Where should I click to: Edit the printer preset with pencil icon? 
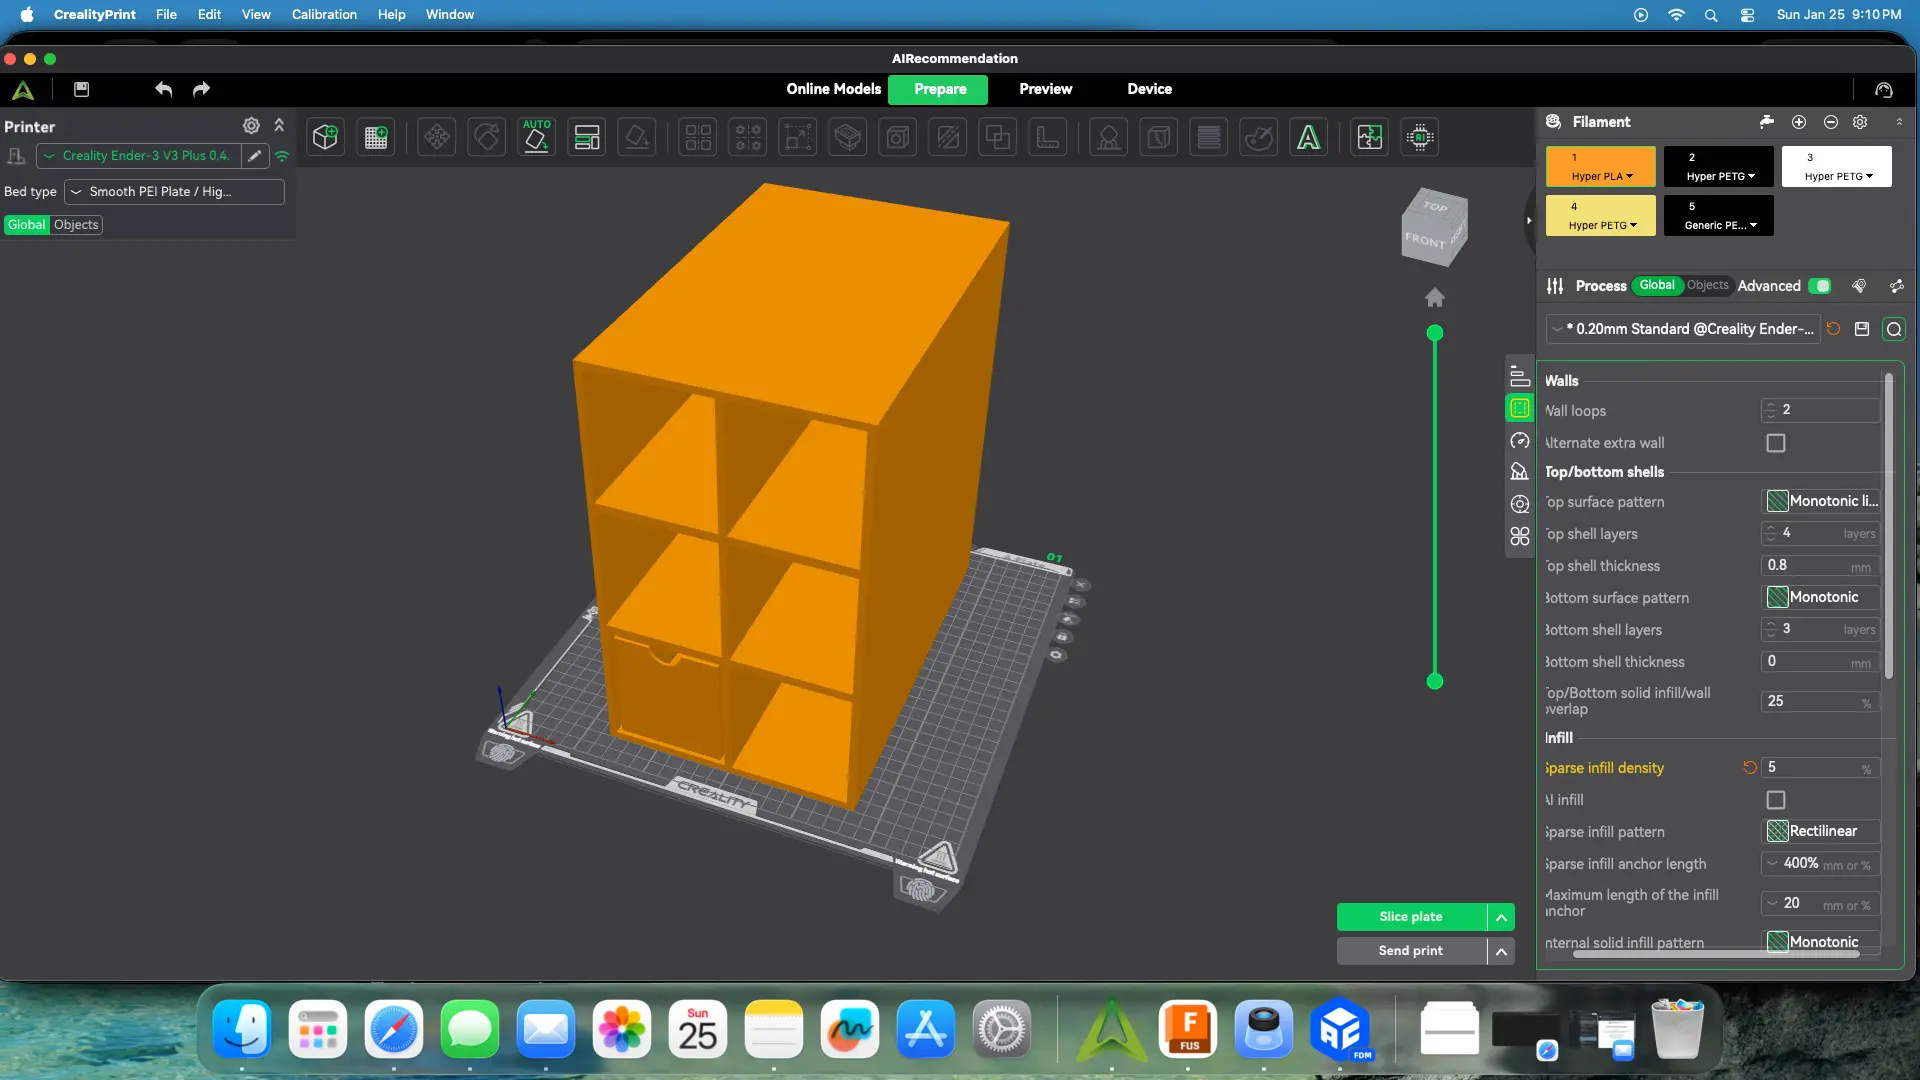[x=255, y=156]
